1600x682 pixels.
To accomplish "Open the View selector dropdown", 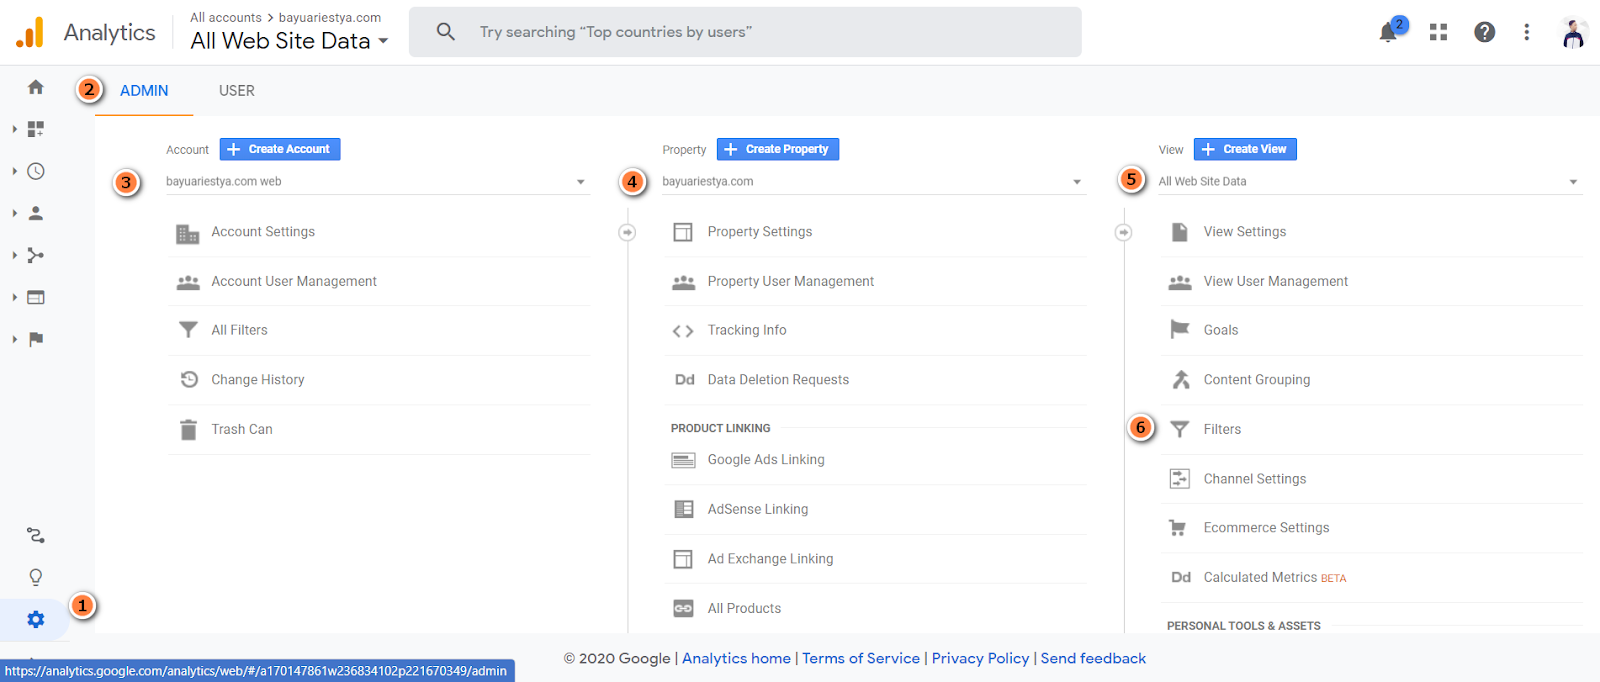I will [1368, 182].
